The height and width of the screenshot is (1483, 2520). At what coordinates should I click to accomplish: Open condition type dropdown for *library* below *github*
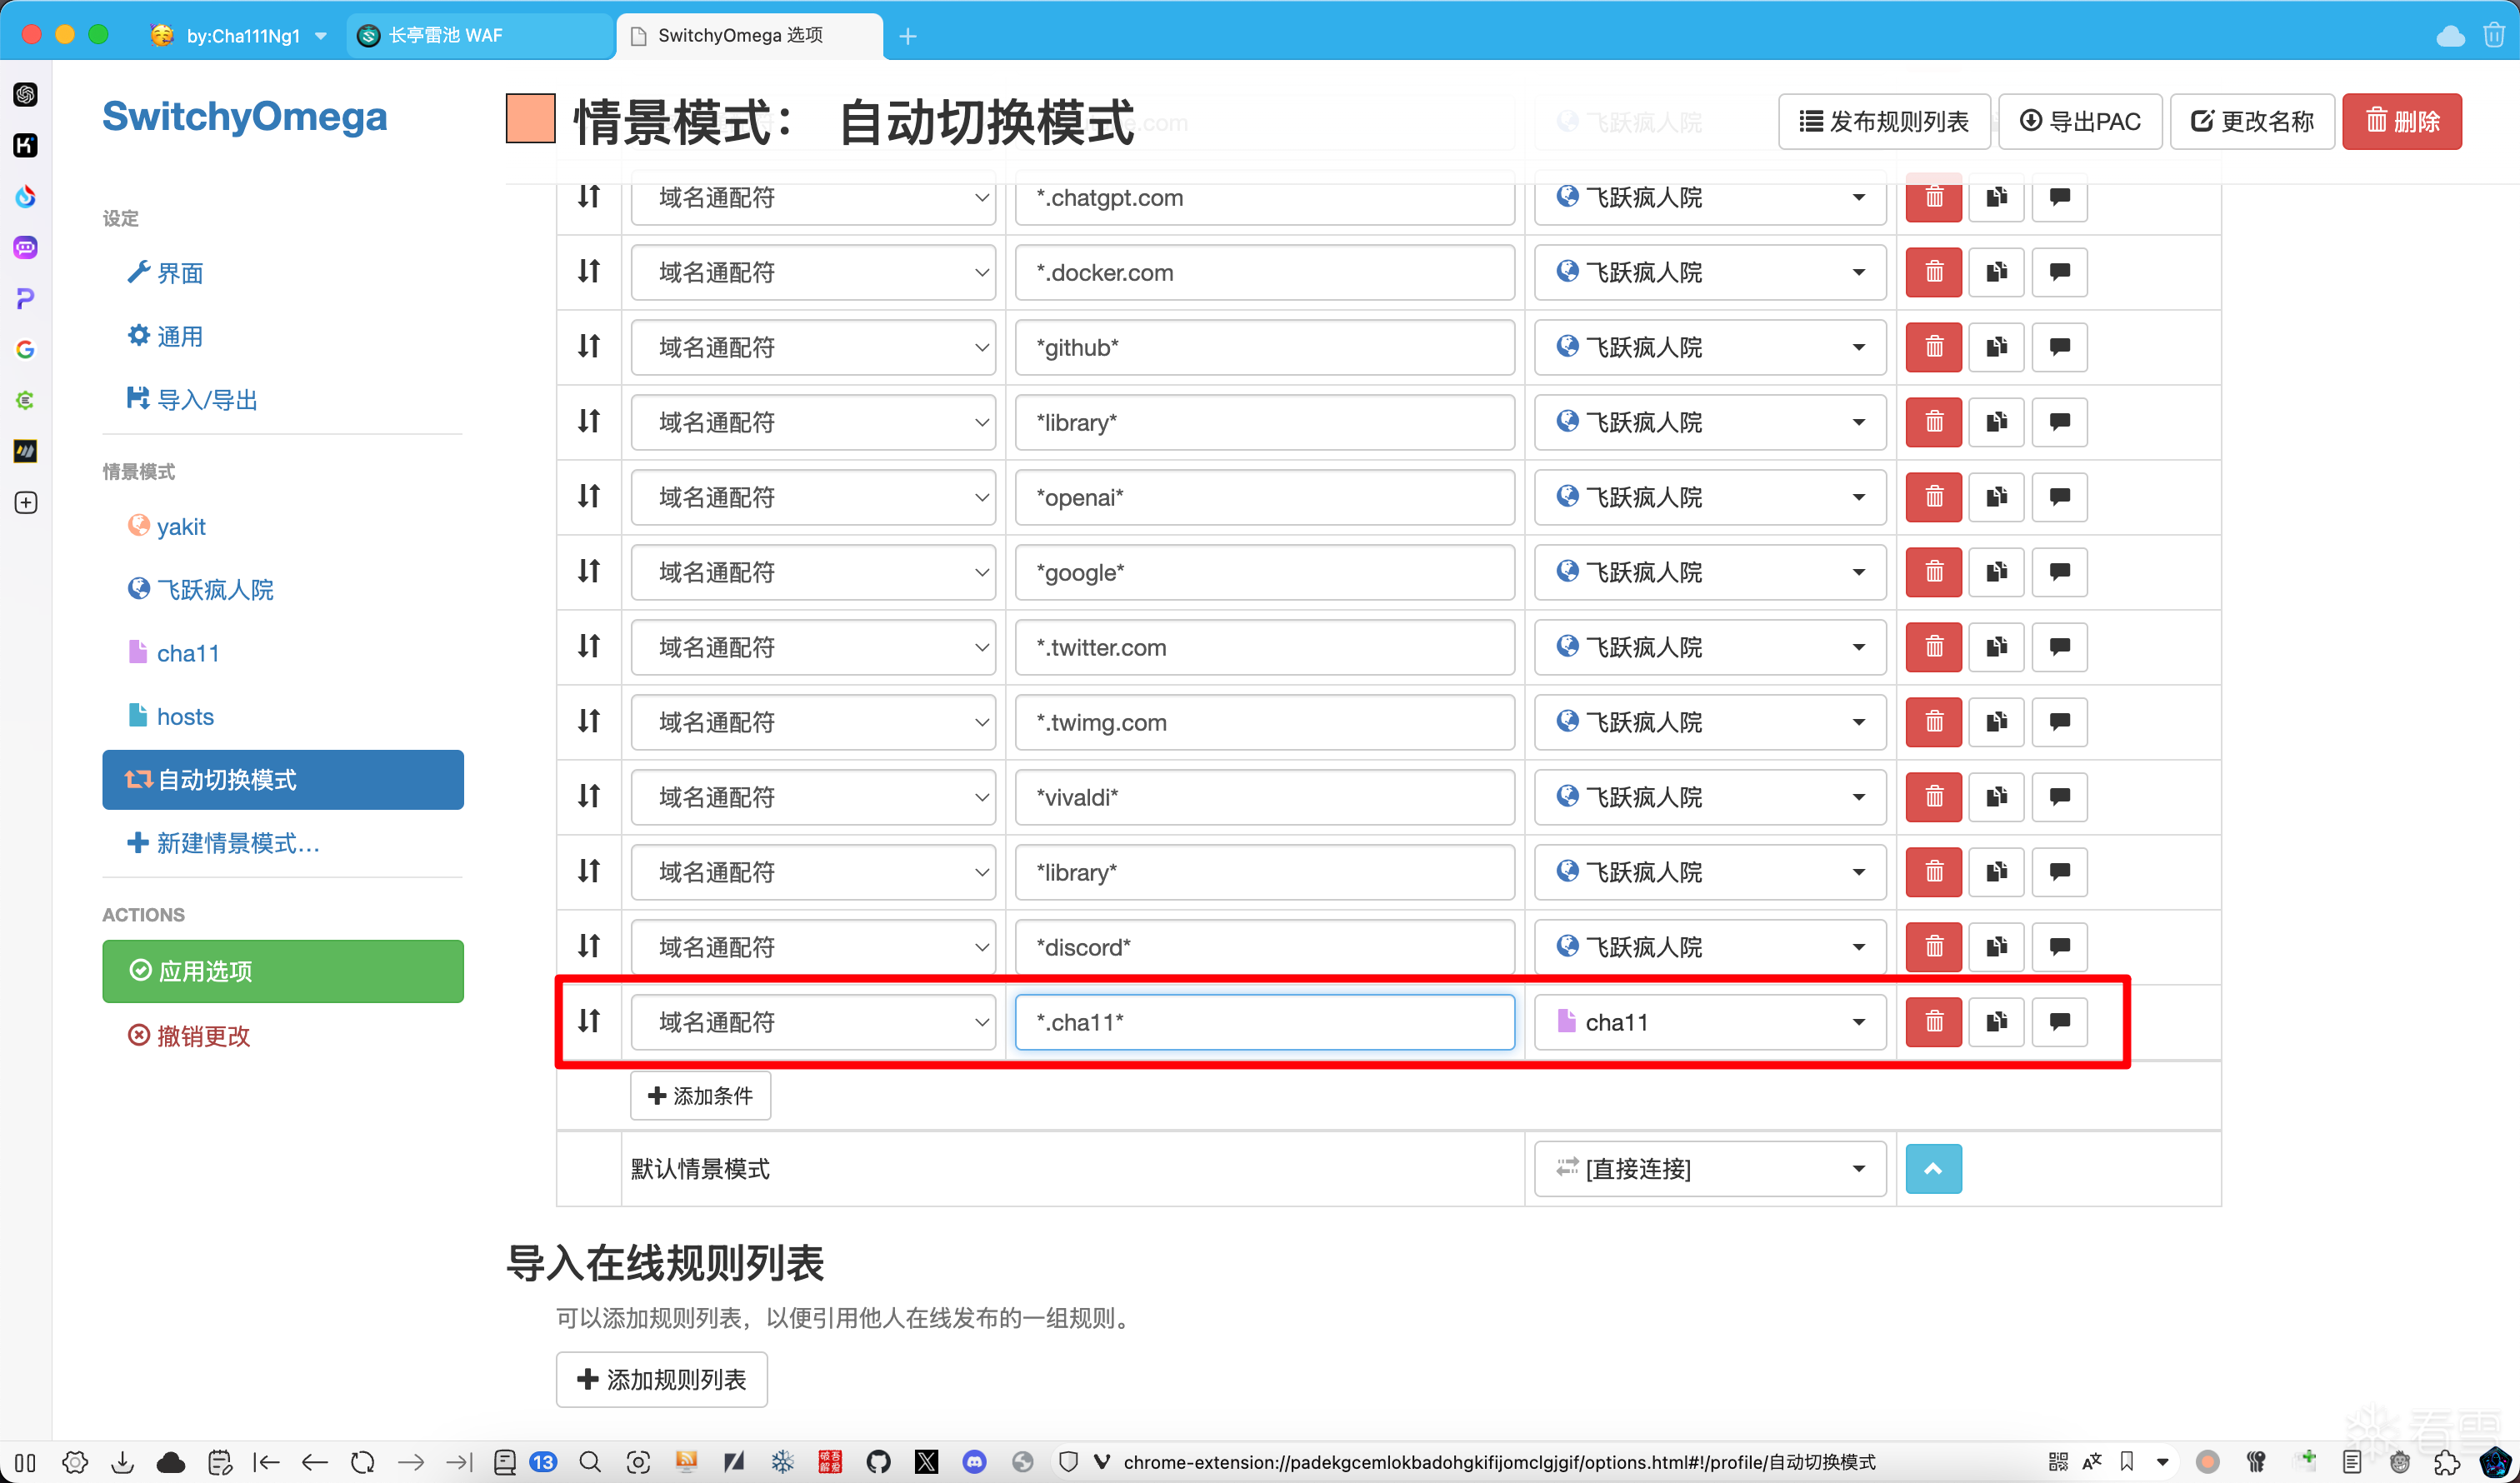point(813,422)
